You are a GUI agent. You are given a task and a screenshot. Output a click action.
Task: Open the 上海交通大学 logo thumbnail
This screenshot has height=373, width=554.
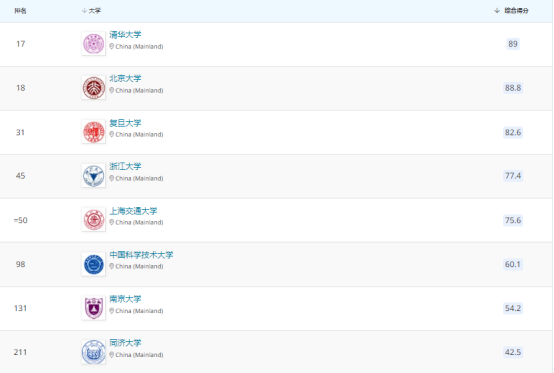click(x=94, y=220)
